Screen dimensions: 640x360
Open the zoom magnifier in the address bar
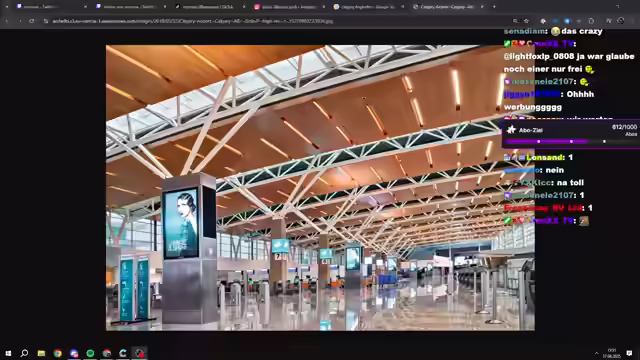(515, 21)
